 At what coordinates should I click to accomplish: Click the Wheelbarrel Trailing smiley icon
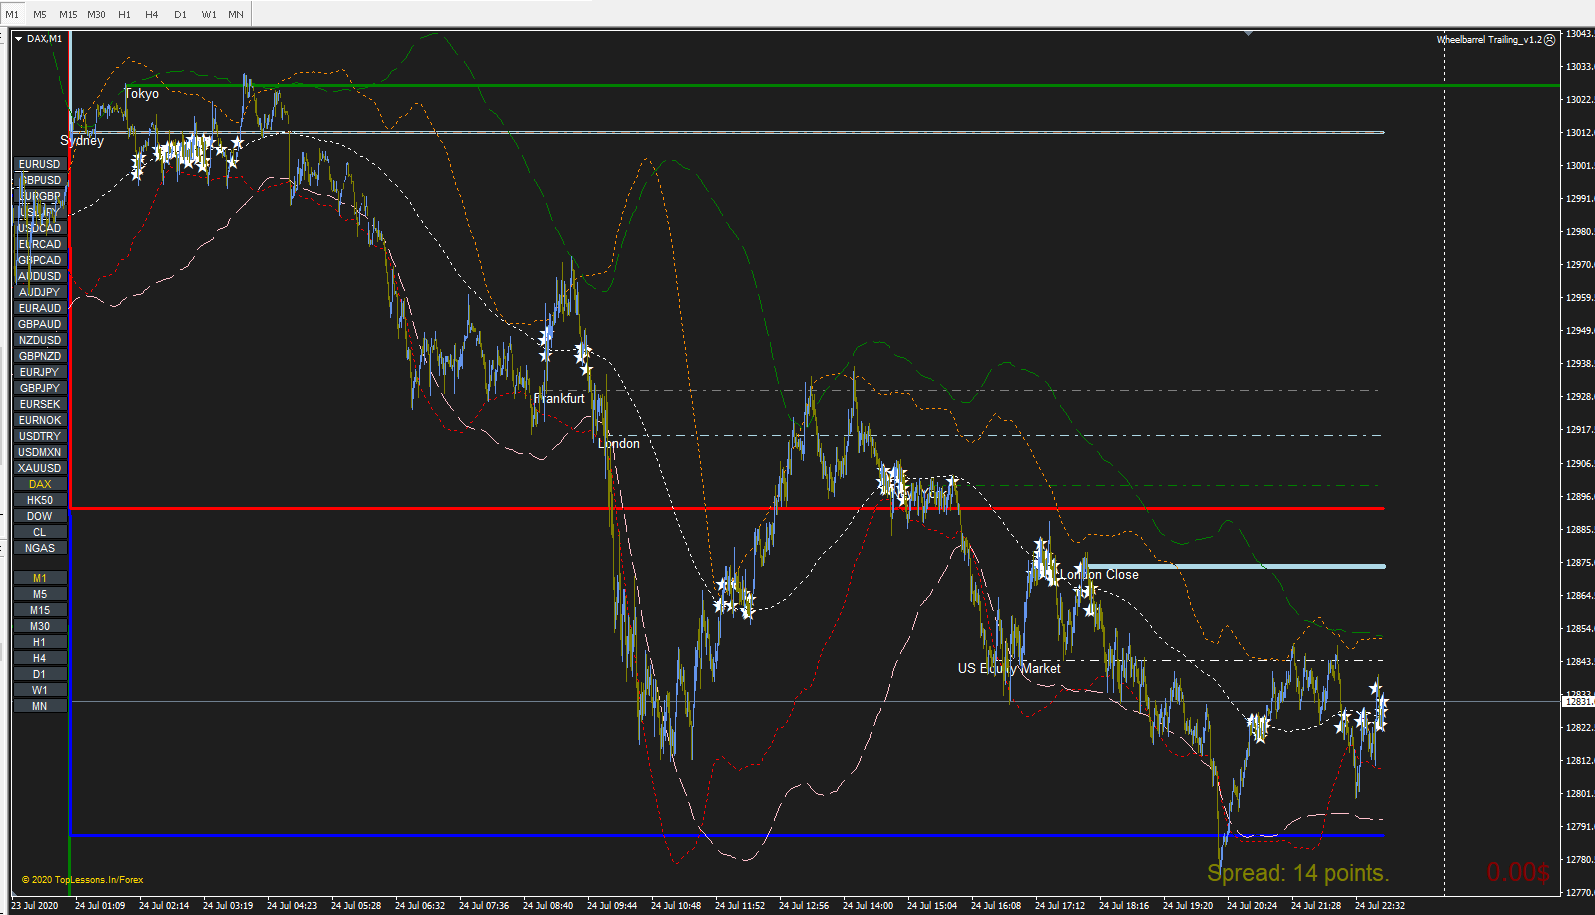click(1550, 40)
